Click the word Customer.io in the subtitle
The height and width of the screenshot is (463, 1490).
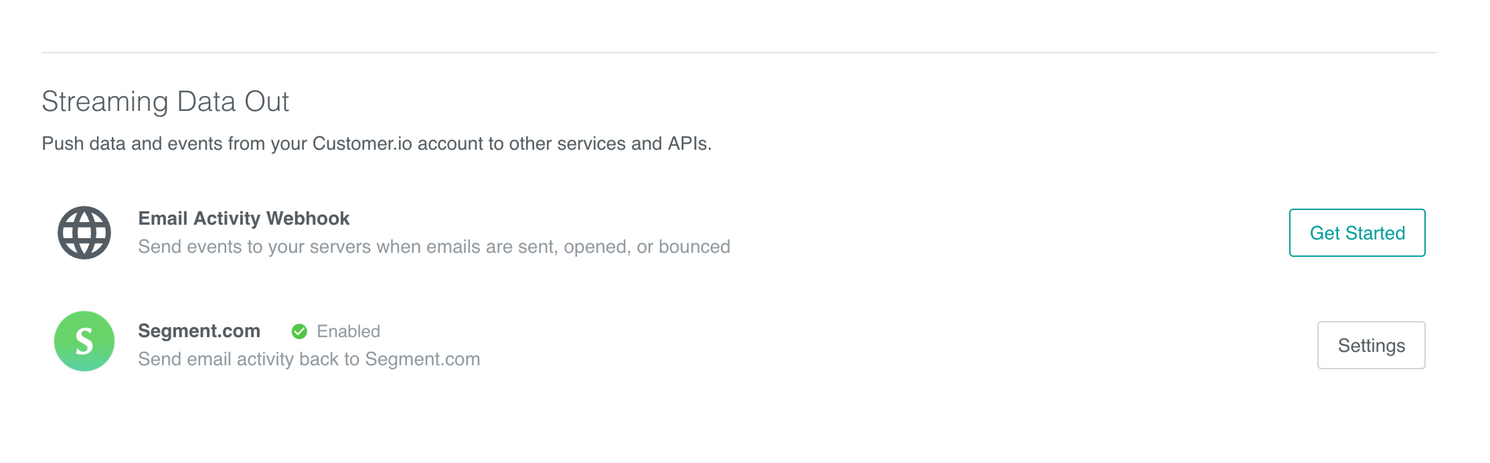(x=362, y=143)
